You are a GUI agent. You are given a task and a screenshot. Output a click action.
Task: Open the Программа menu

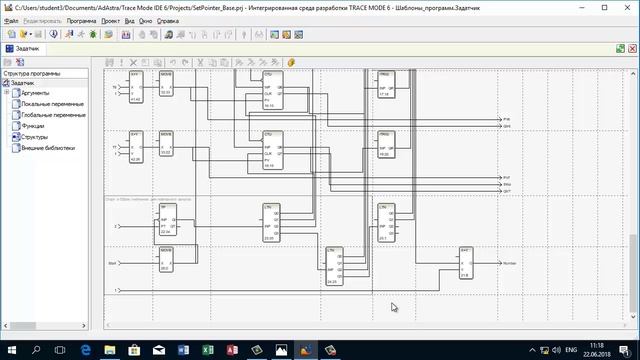click(x=81, y=21)
